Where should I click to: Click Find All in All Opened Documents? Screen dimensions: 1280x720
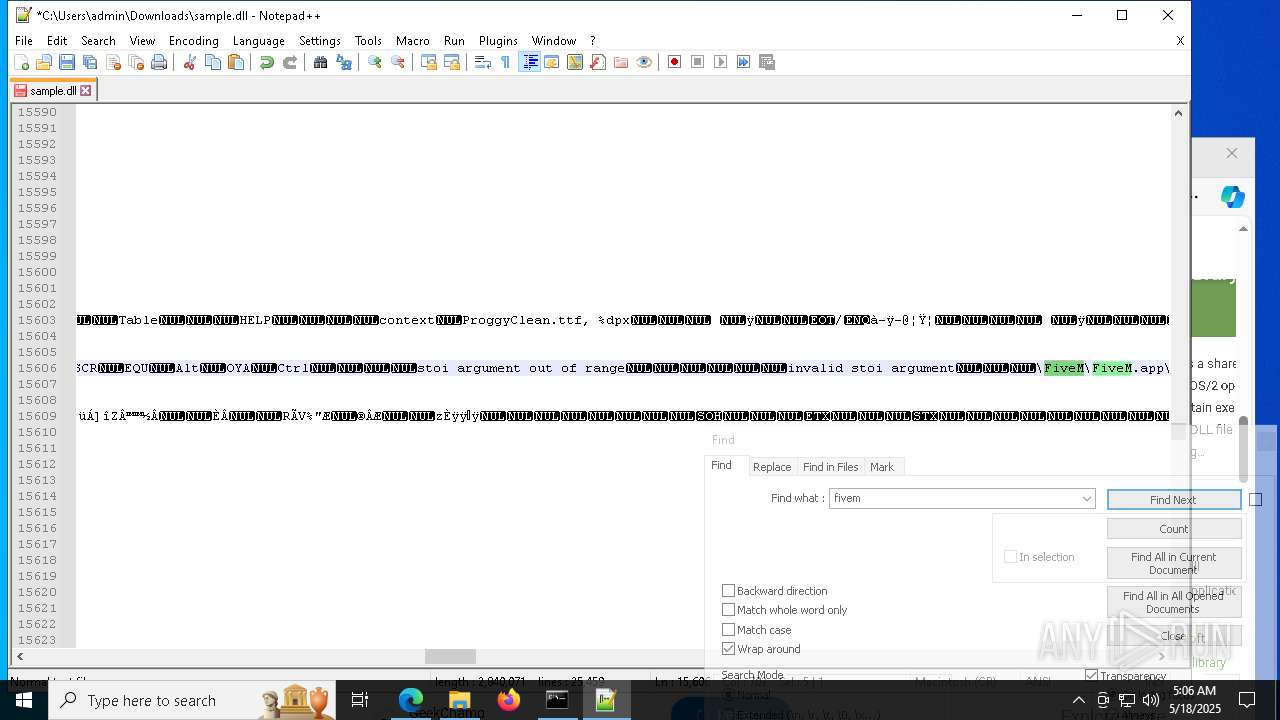point(1173,602)
